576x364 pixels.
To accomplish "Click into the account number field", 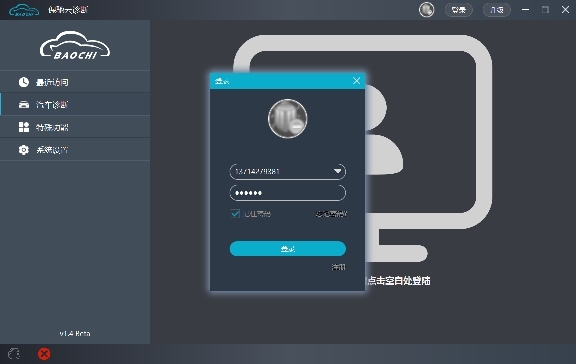I will [288, 172].
